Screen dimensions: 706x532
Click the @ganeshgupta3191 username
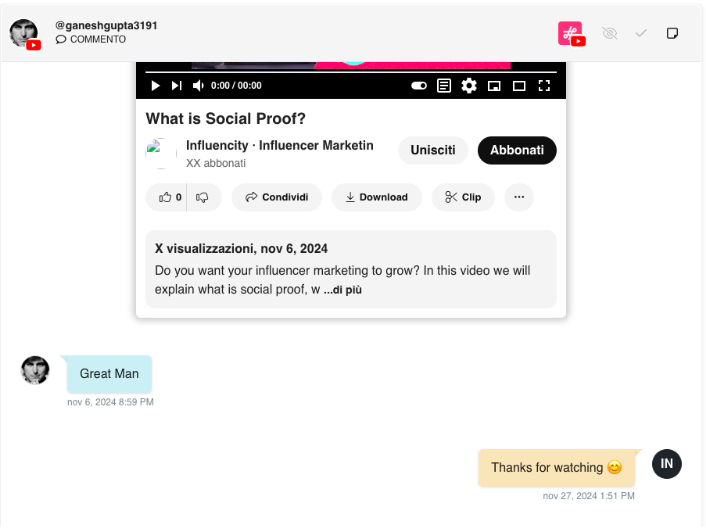point(106,26)
